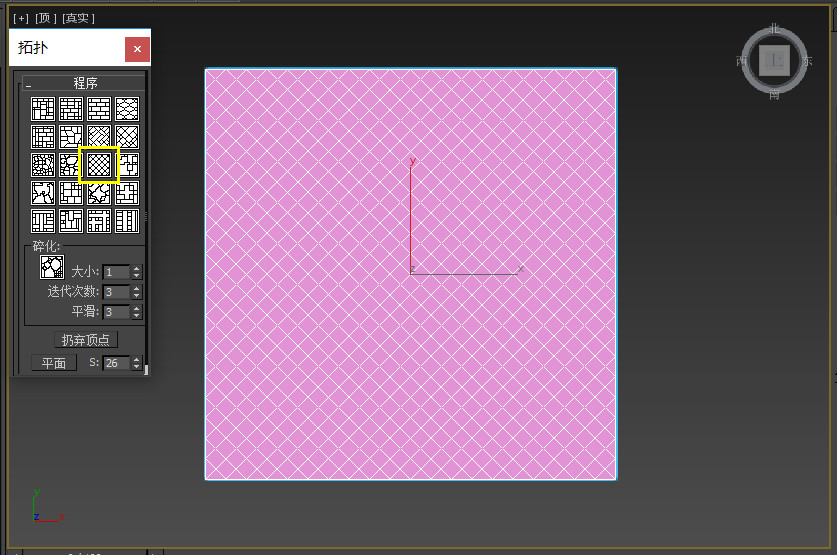Choose the cross-shaped tile pattern ending fourth row
Image resolution: width=837 pixels, height=555 pixels.
click(127, 193)
